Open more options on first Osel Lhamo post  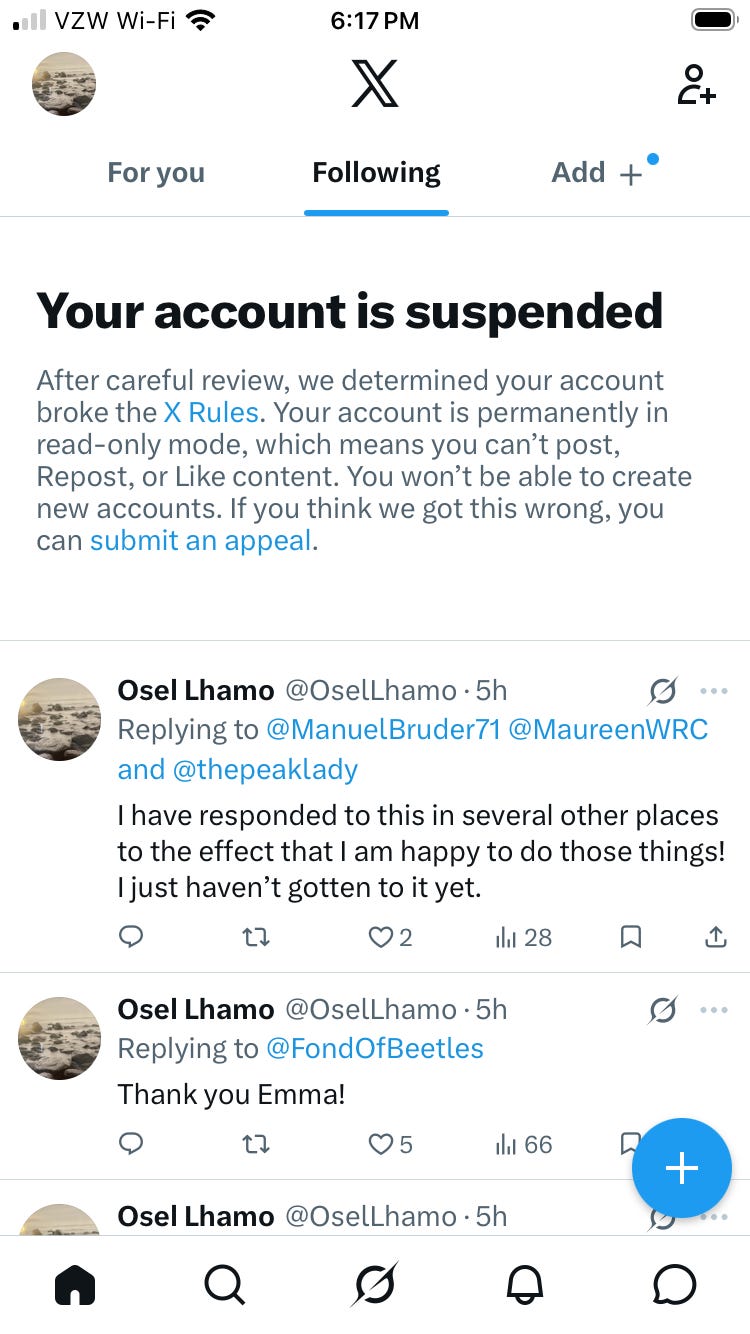point(714,691)
